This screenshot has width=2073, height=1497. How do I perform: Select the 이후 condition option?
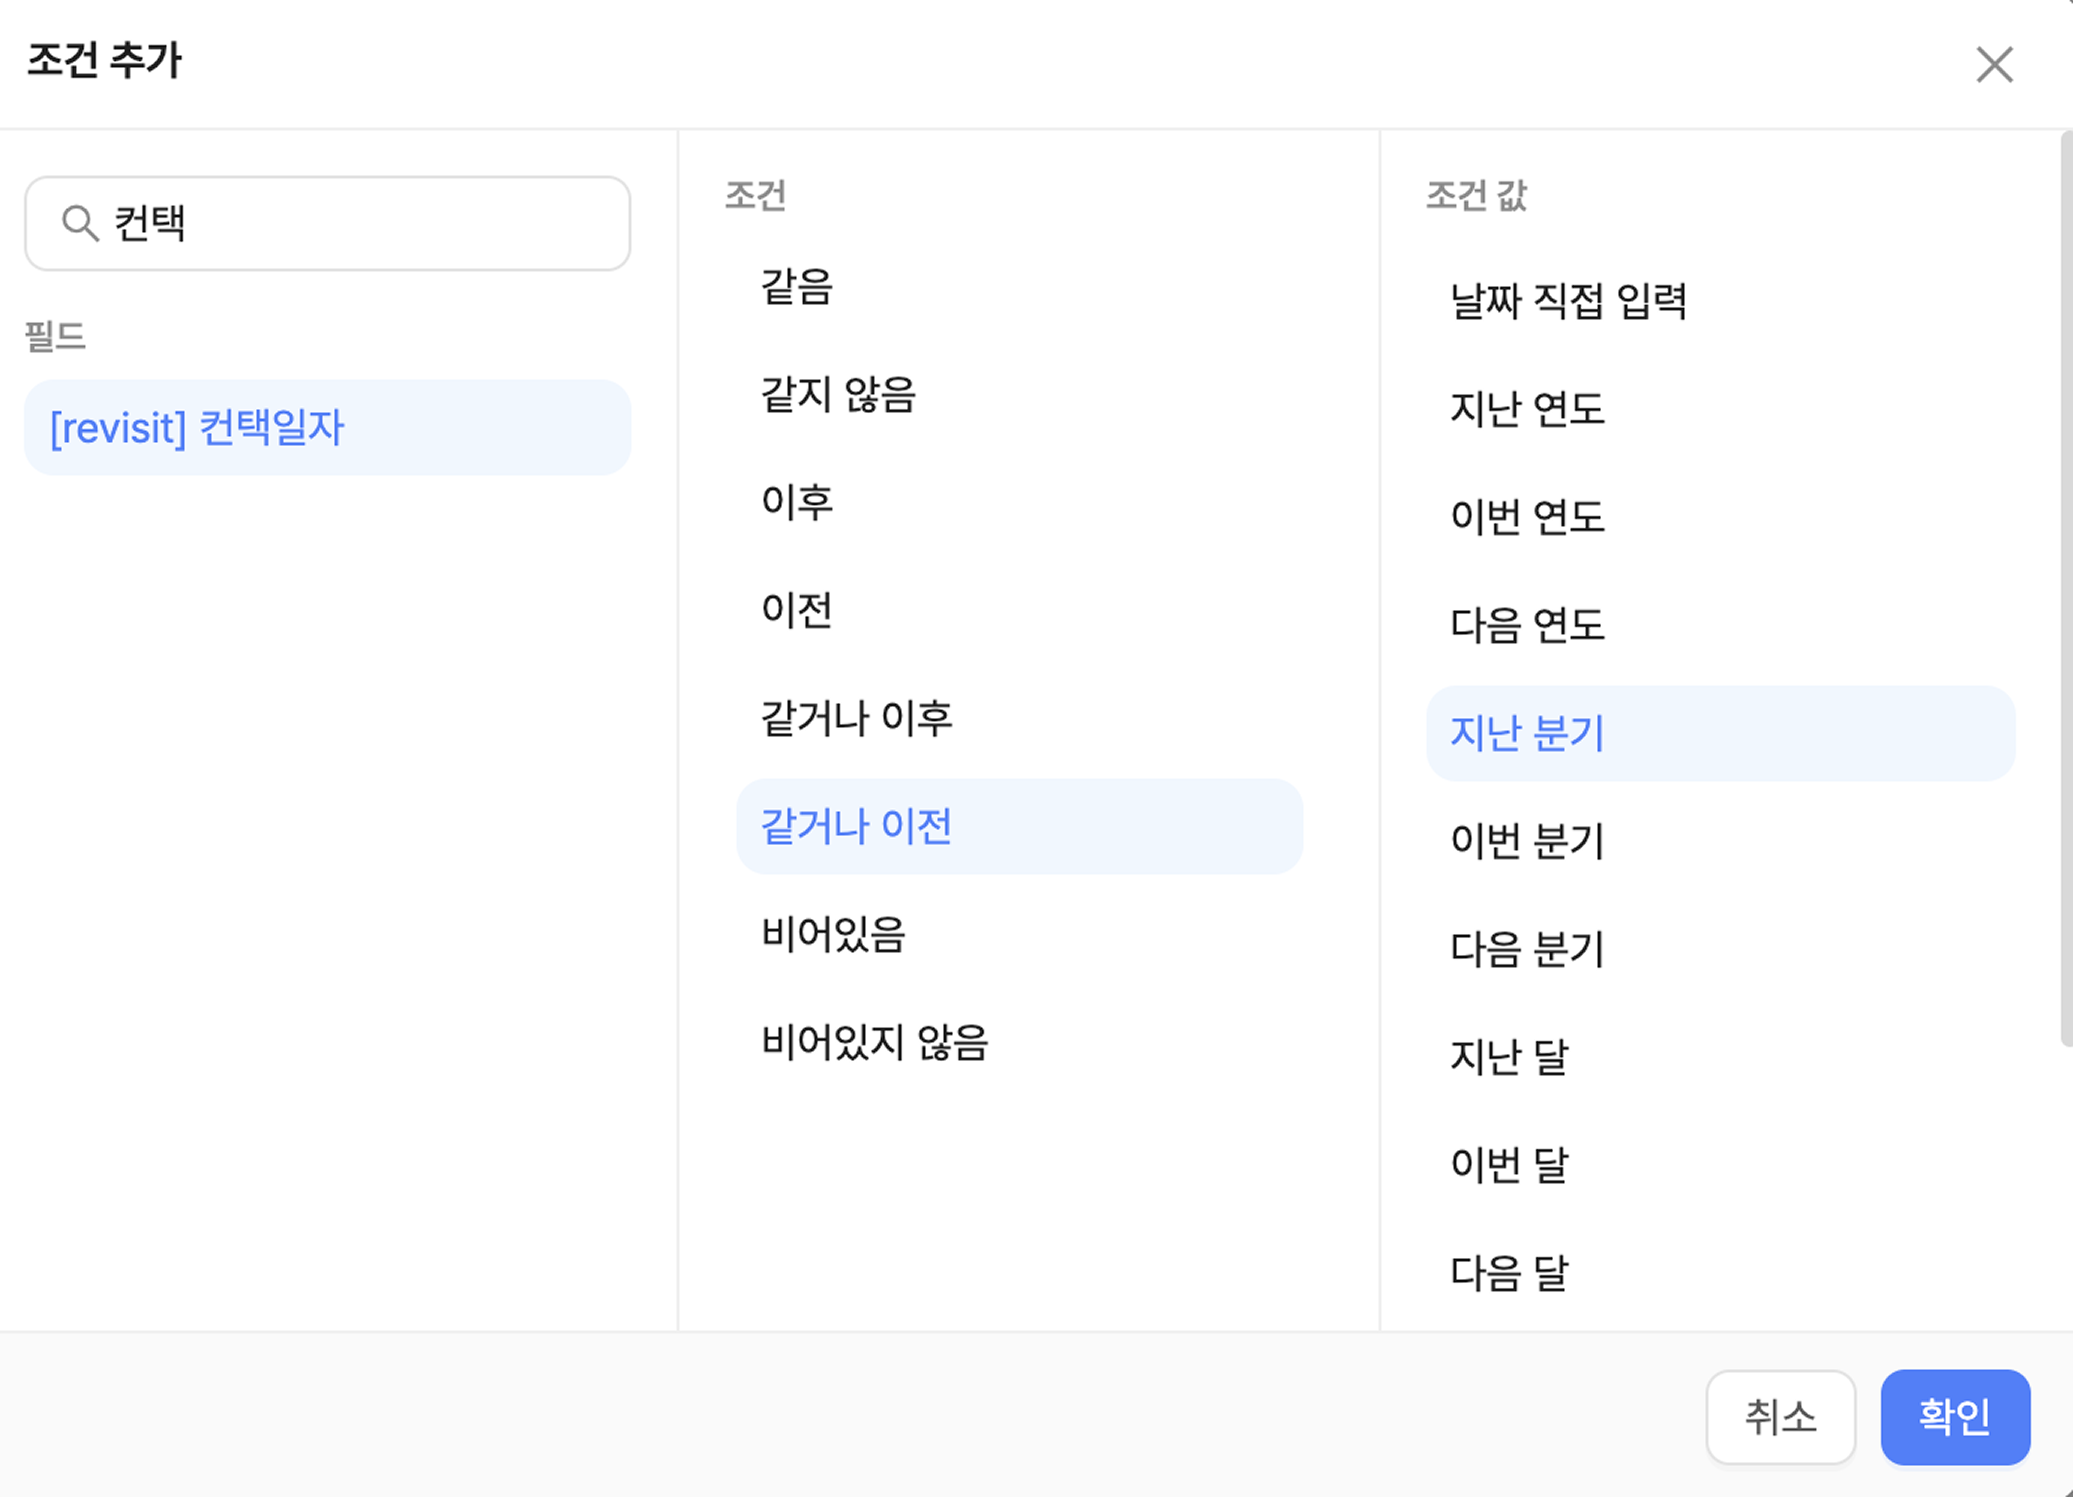[796, 502]
